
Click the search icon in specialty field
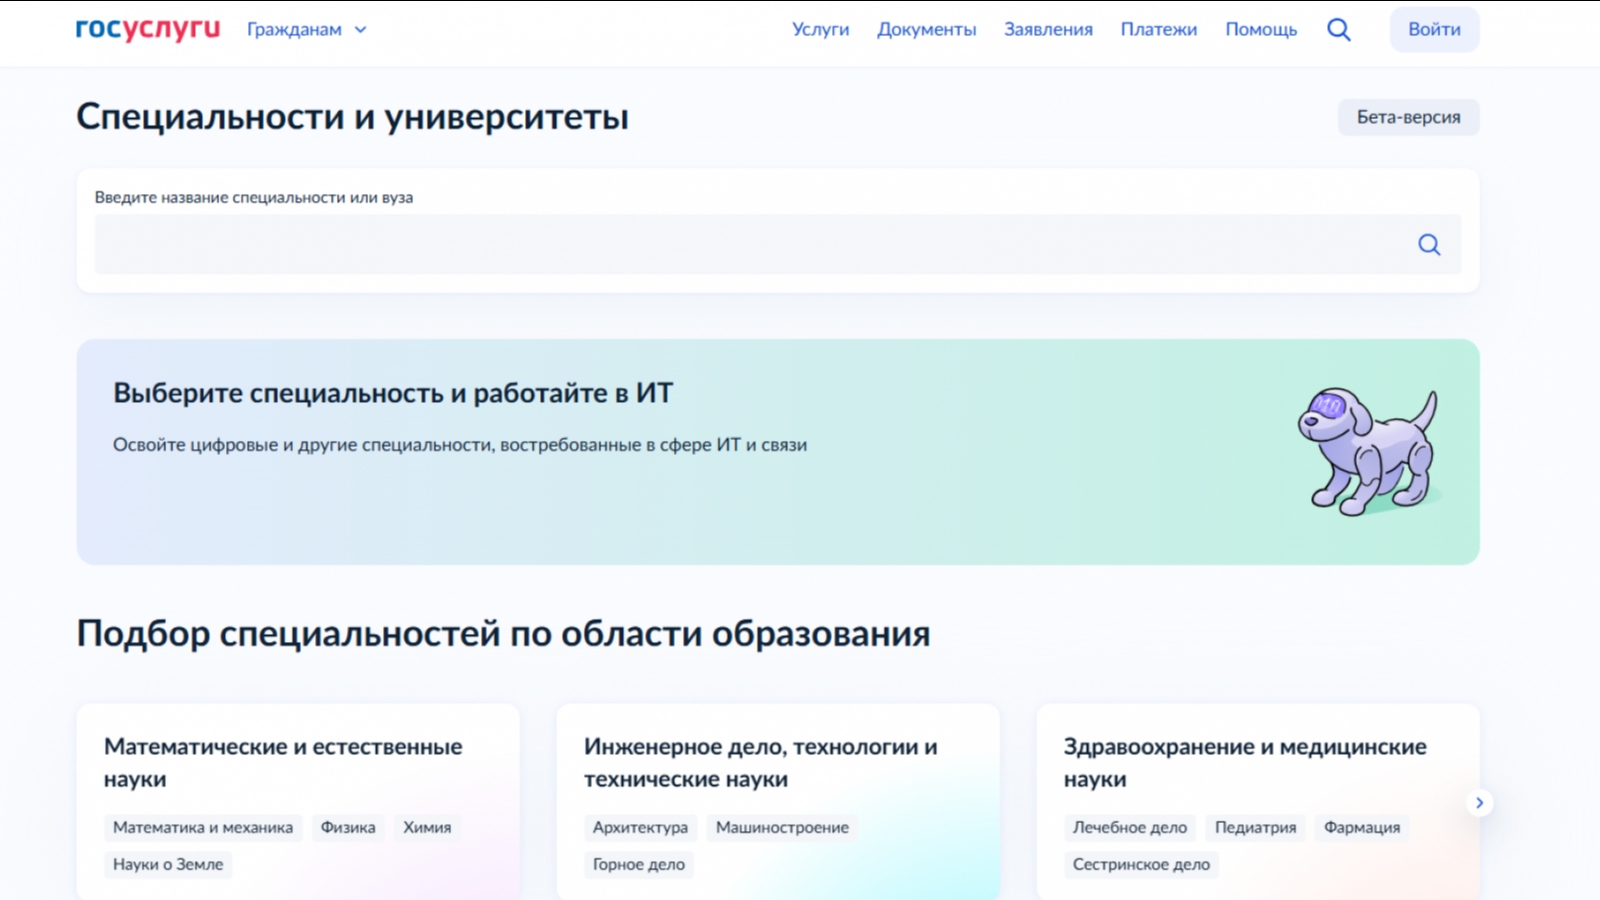[x=1429, y=245]
